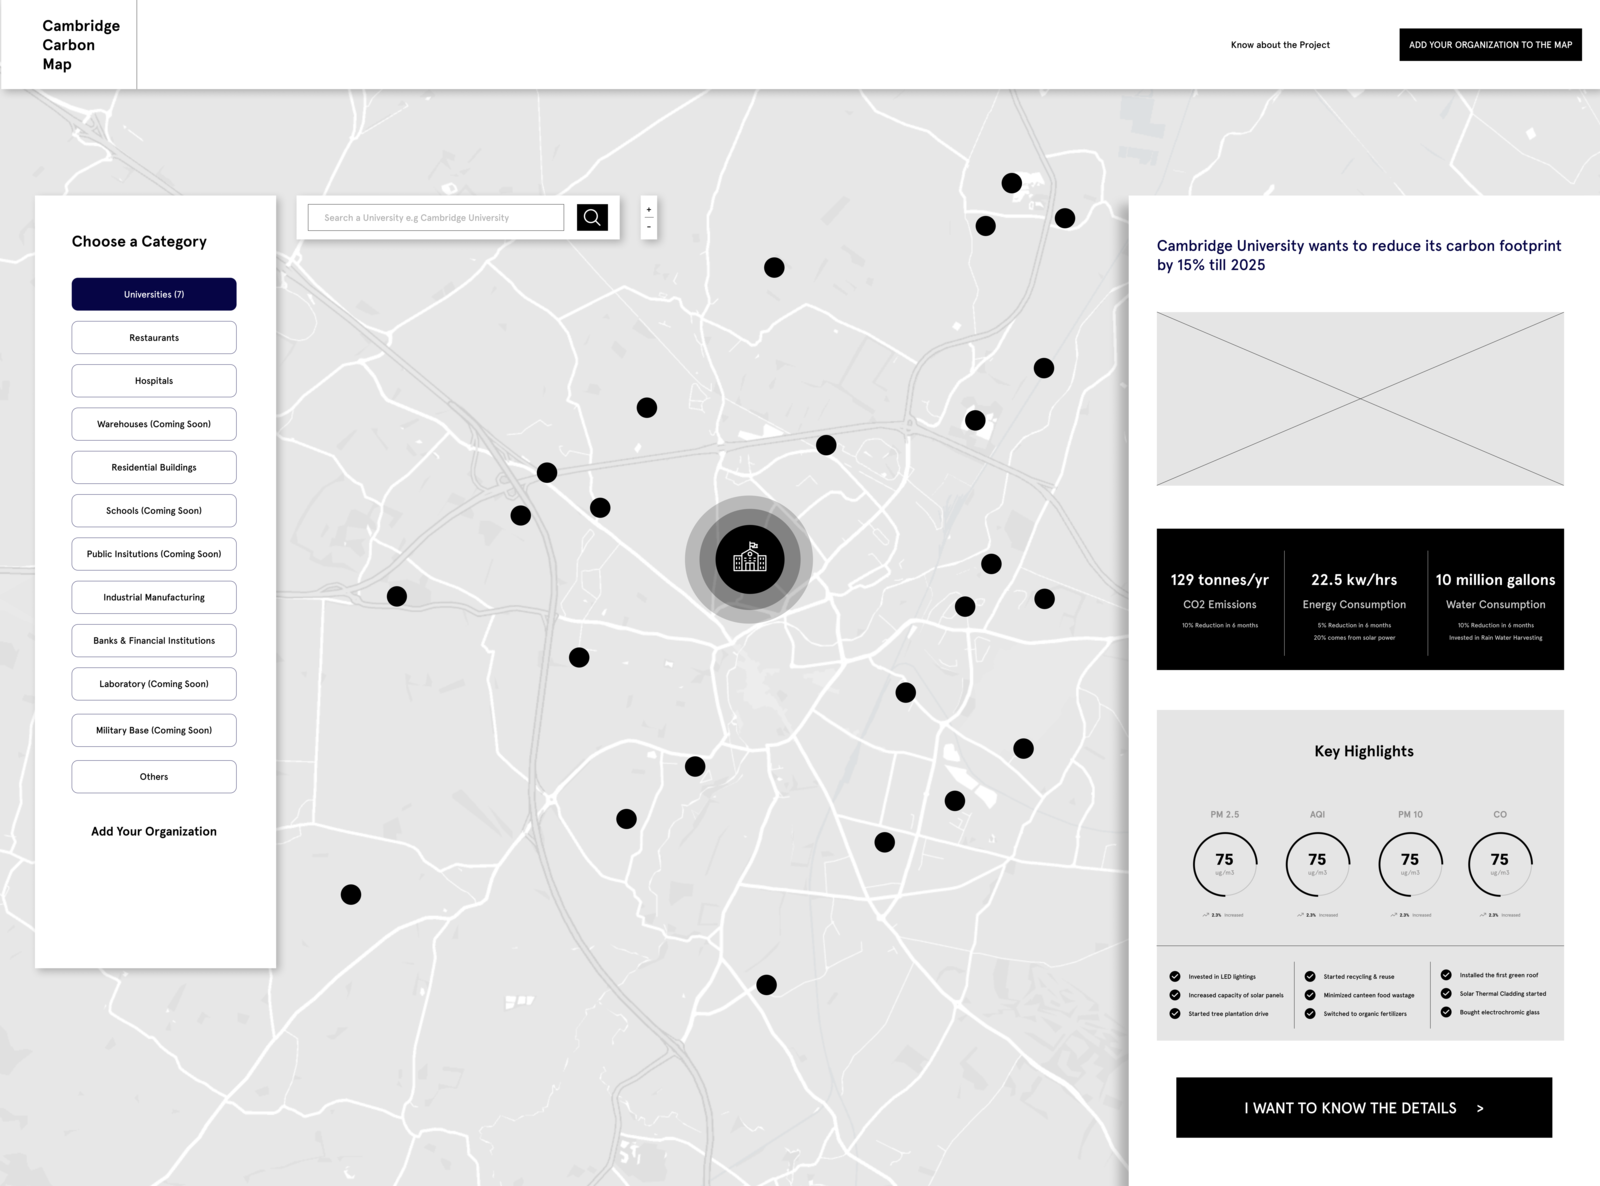1600x1186 pixels.
Task: Zoom out using the minus map control
Action: pos(647,226)
